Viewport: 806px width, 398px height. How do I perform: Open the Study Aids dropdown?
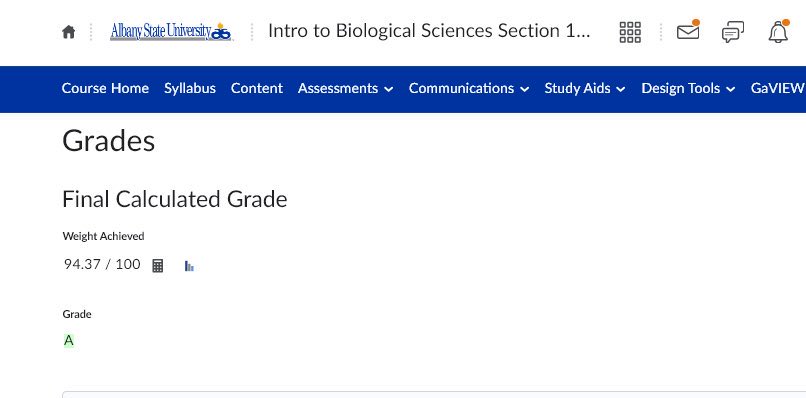[585, 88]
